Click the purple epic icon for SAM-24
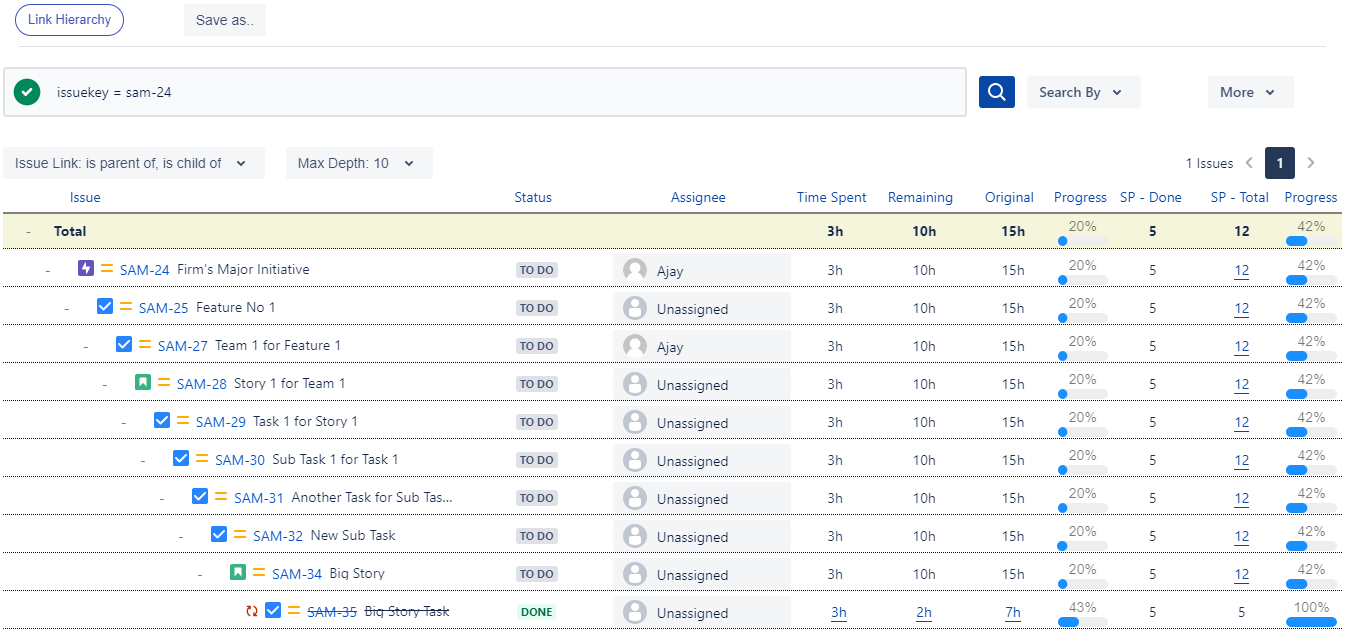This screenshot has width=1346, height=643. pyautogui.click(x=86, y=269)
